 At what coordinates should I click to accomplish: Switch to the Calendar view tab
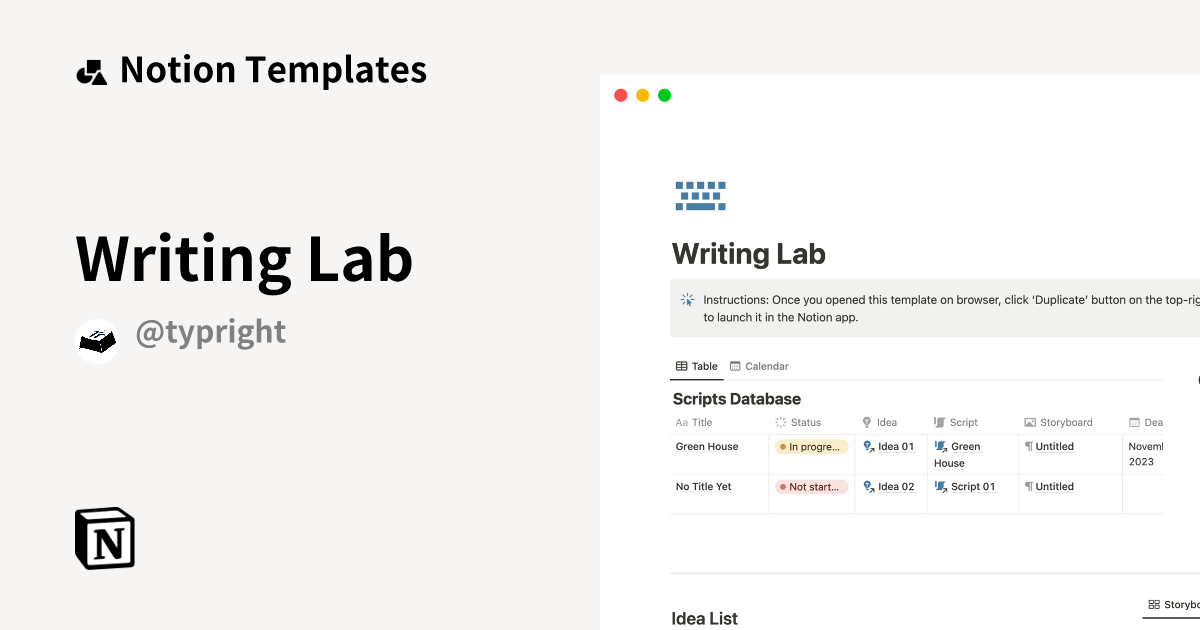click(x=759, y=366)
